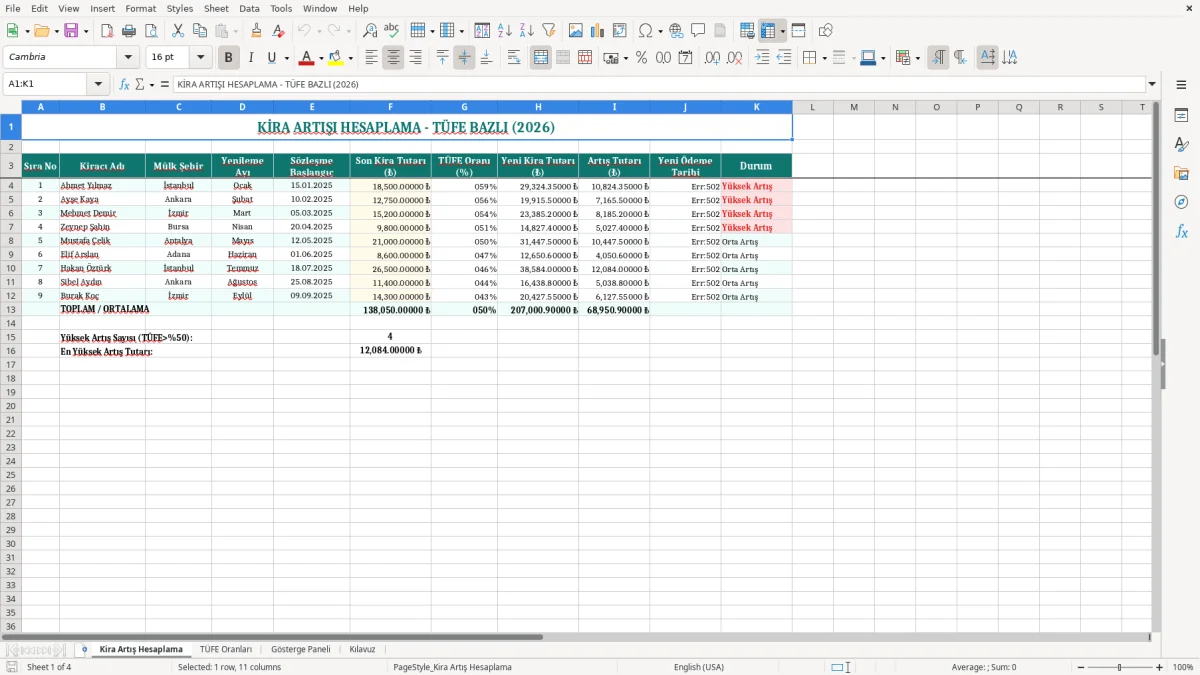Switch to the Gösterge Paneli sheet tab
1200x675 pixels.
coord(300,649)
